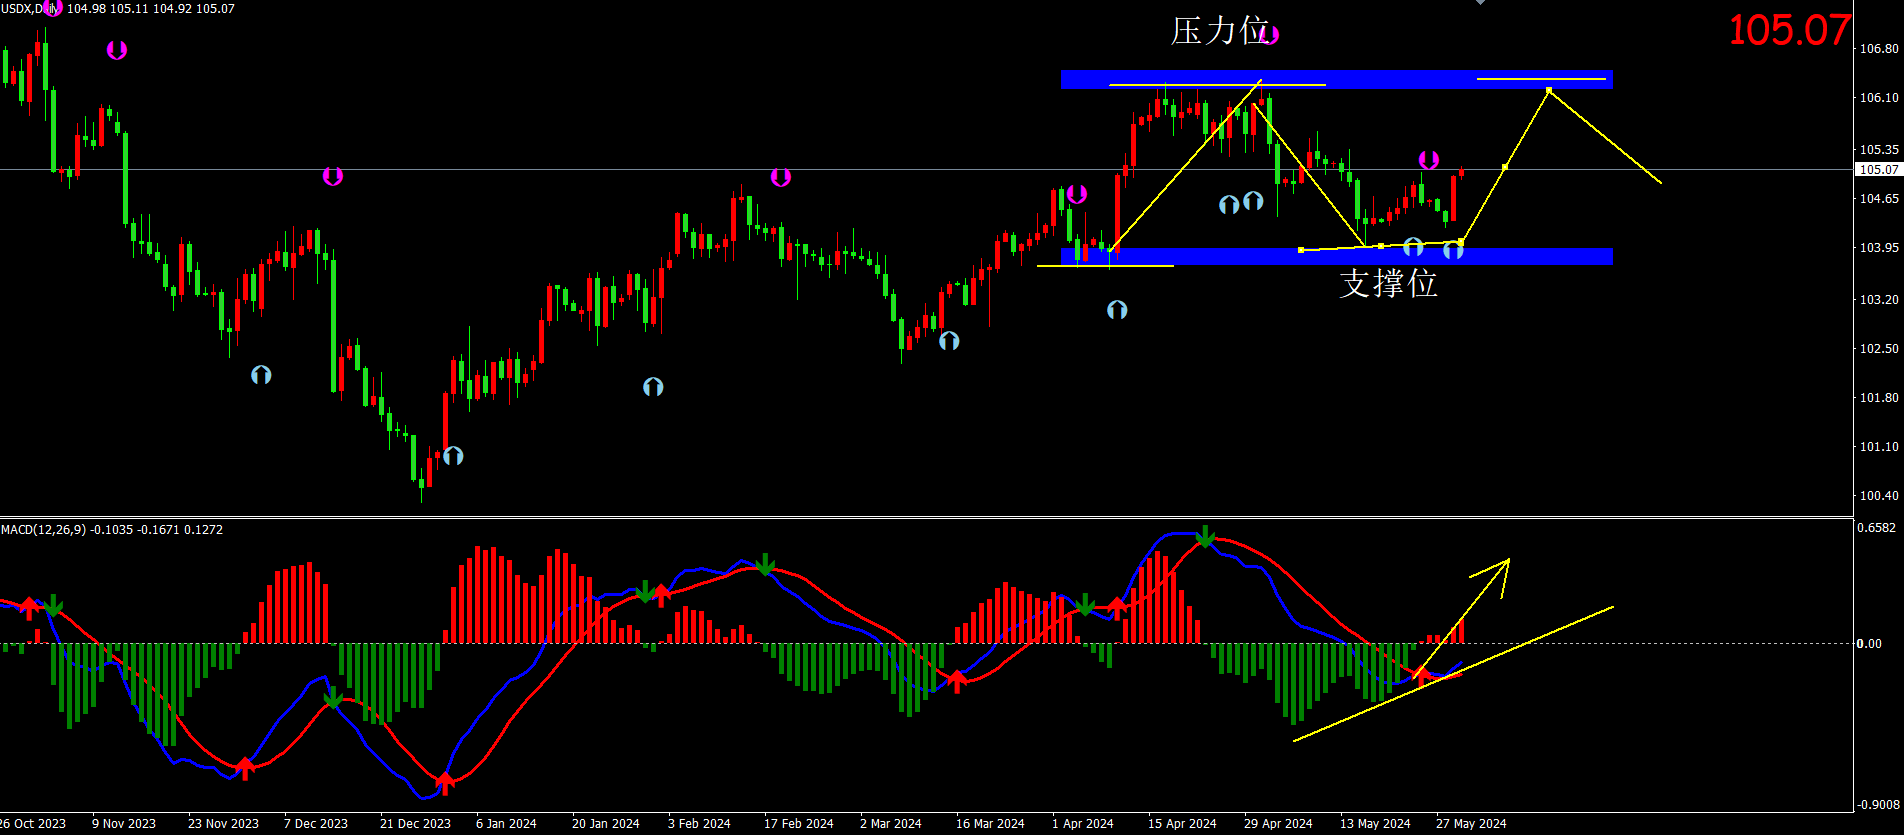1904x835 pixels.
Task: Select the magenta arrow marker above early December 2023
Action: point(333,176)
